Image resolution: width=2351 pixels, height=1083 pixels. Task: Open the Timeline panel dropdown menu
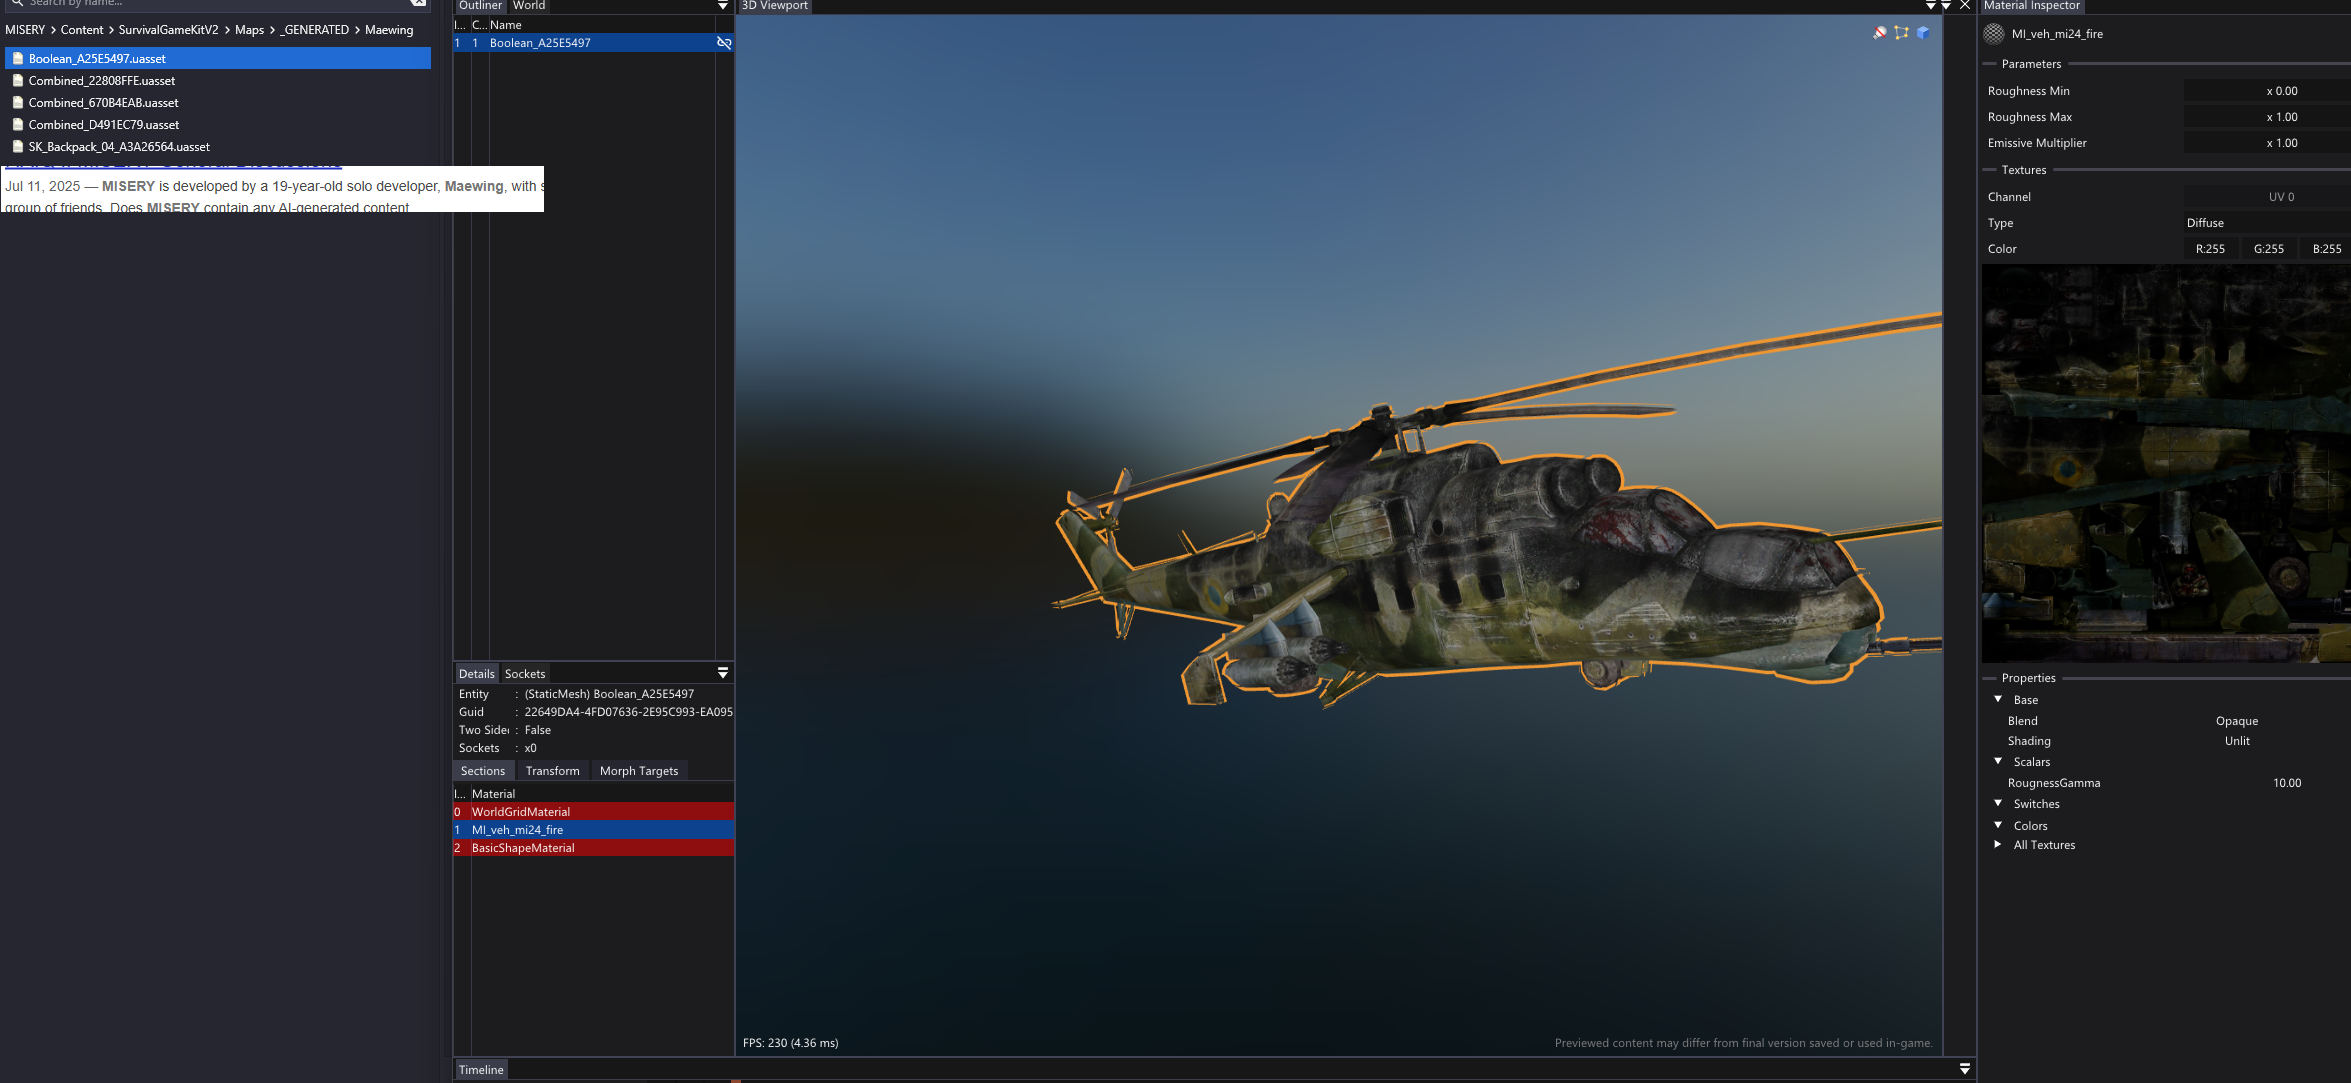click(x=1964, y=1069)
